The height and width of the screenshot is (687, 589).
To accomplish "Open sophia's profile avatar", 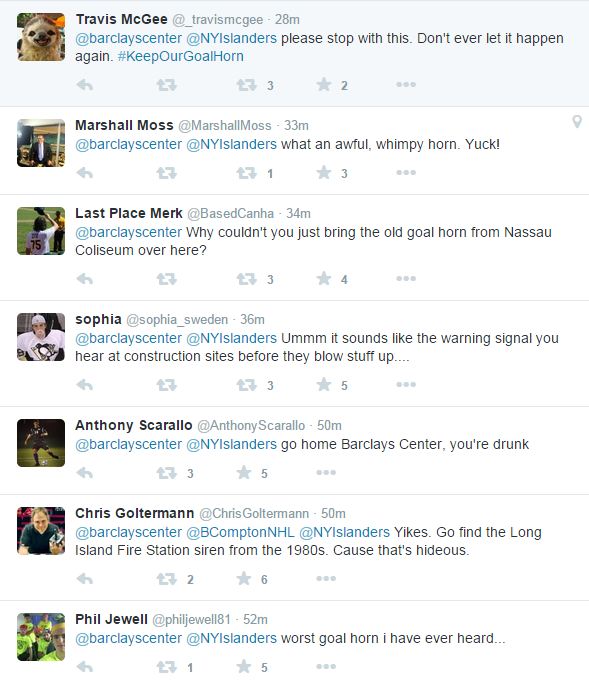I will [41, 337].
